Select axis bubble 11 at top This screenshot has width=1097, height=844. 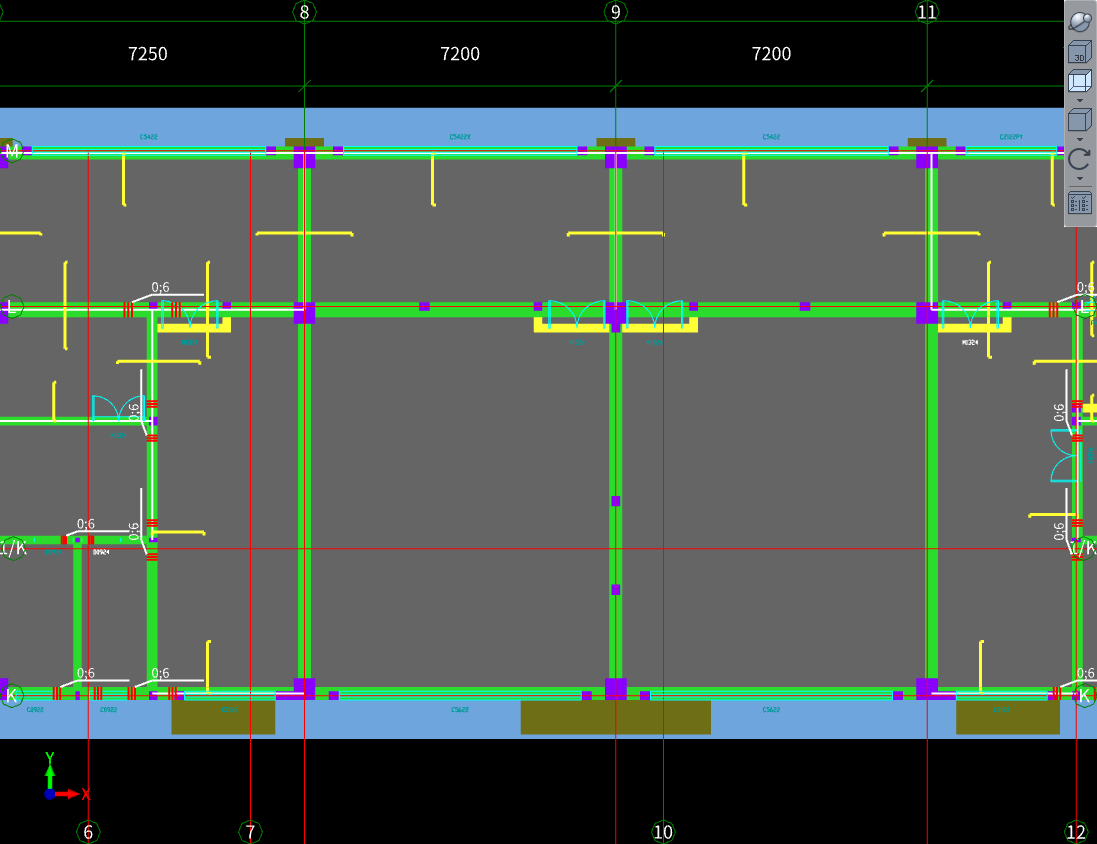coord(927,11)
